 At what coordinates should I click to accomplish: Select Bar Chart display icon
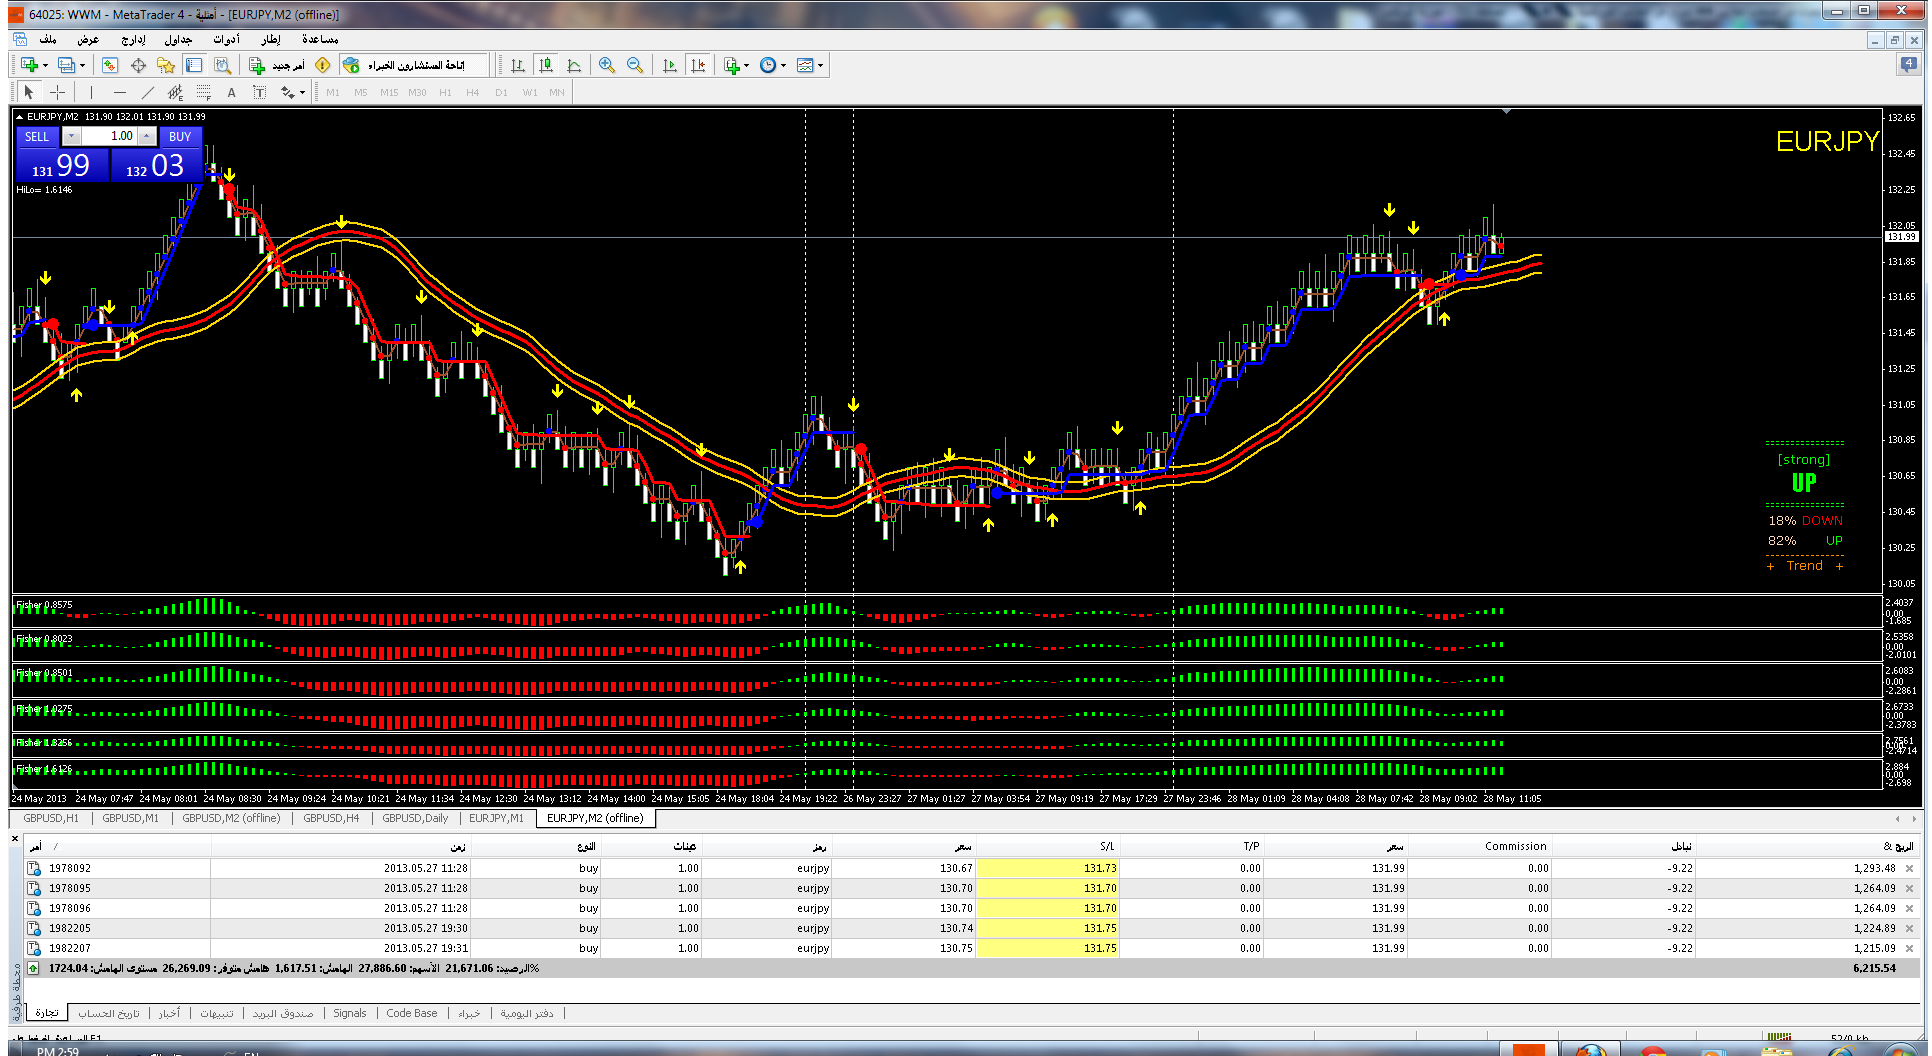click(x=518, y=65)
